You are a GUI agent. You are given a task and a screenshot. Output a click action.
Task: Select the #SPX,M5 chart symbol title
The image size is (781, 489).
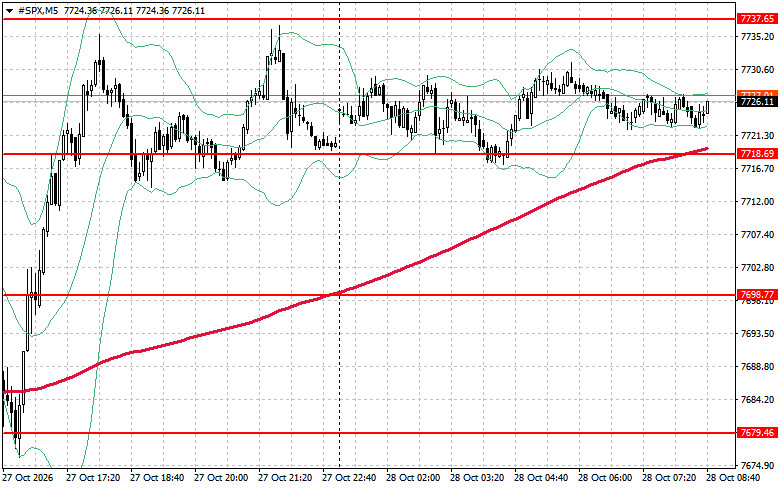[x=38, y=11]
